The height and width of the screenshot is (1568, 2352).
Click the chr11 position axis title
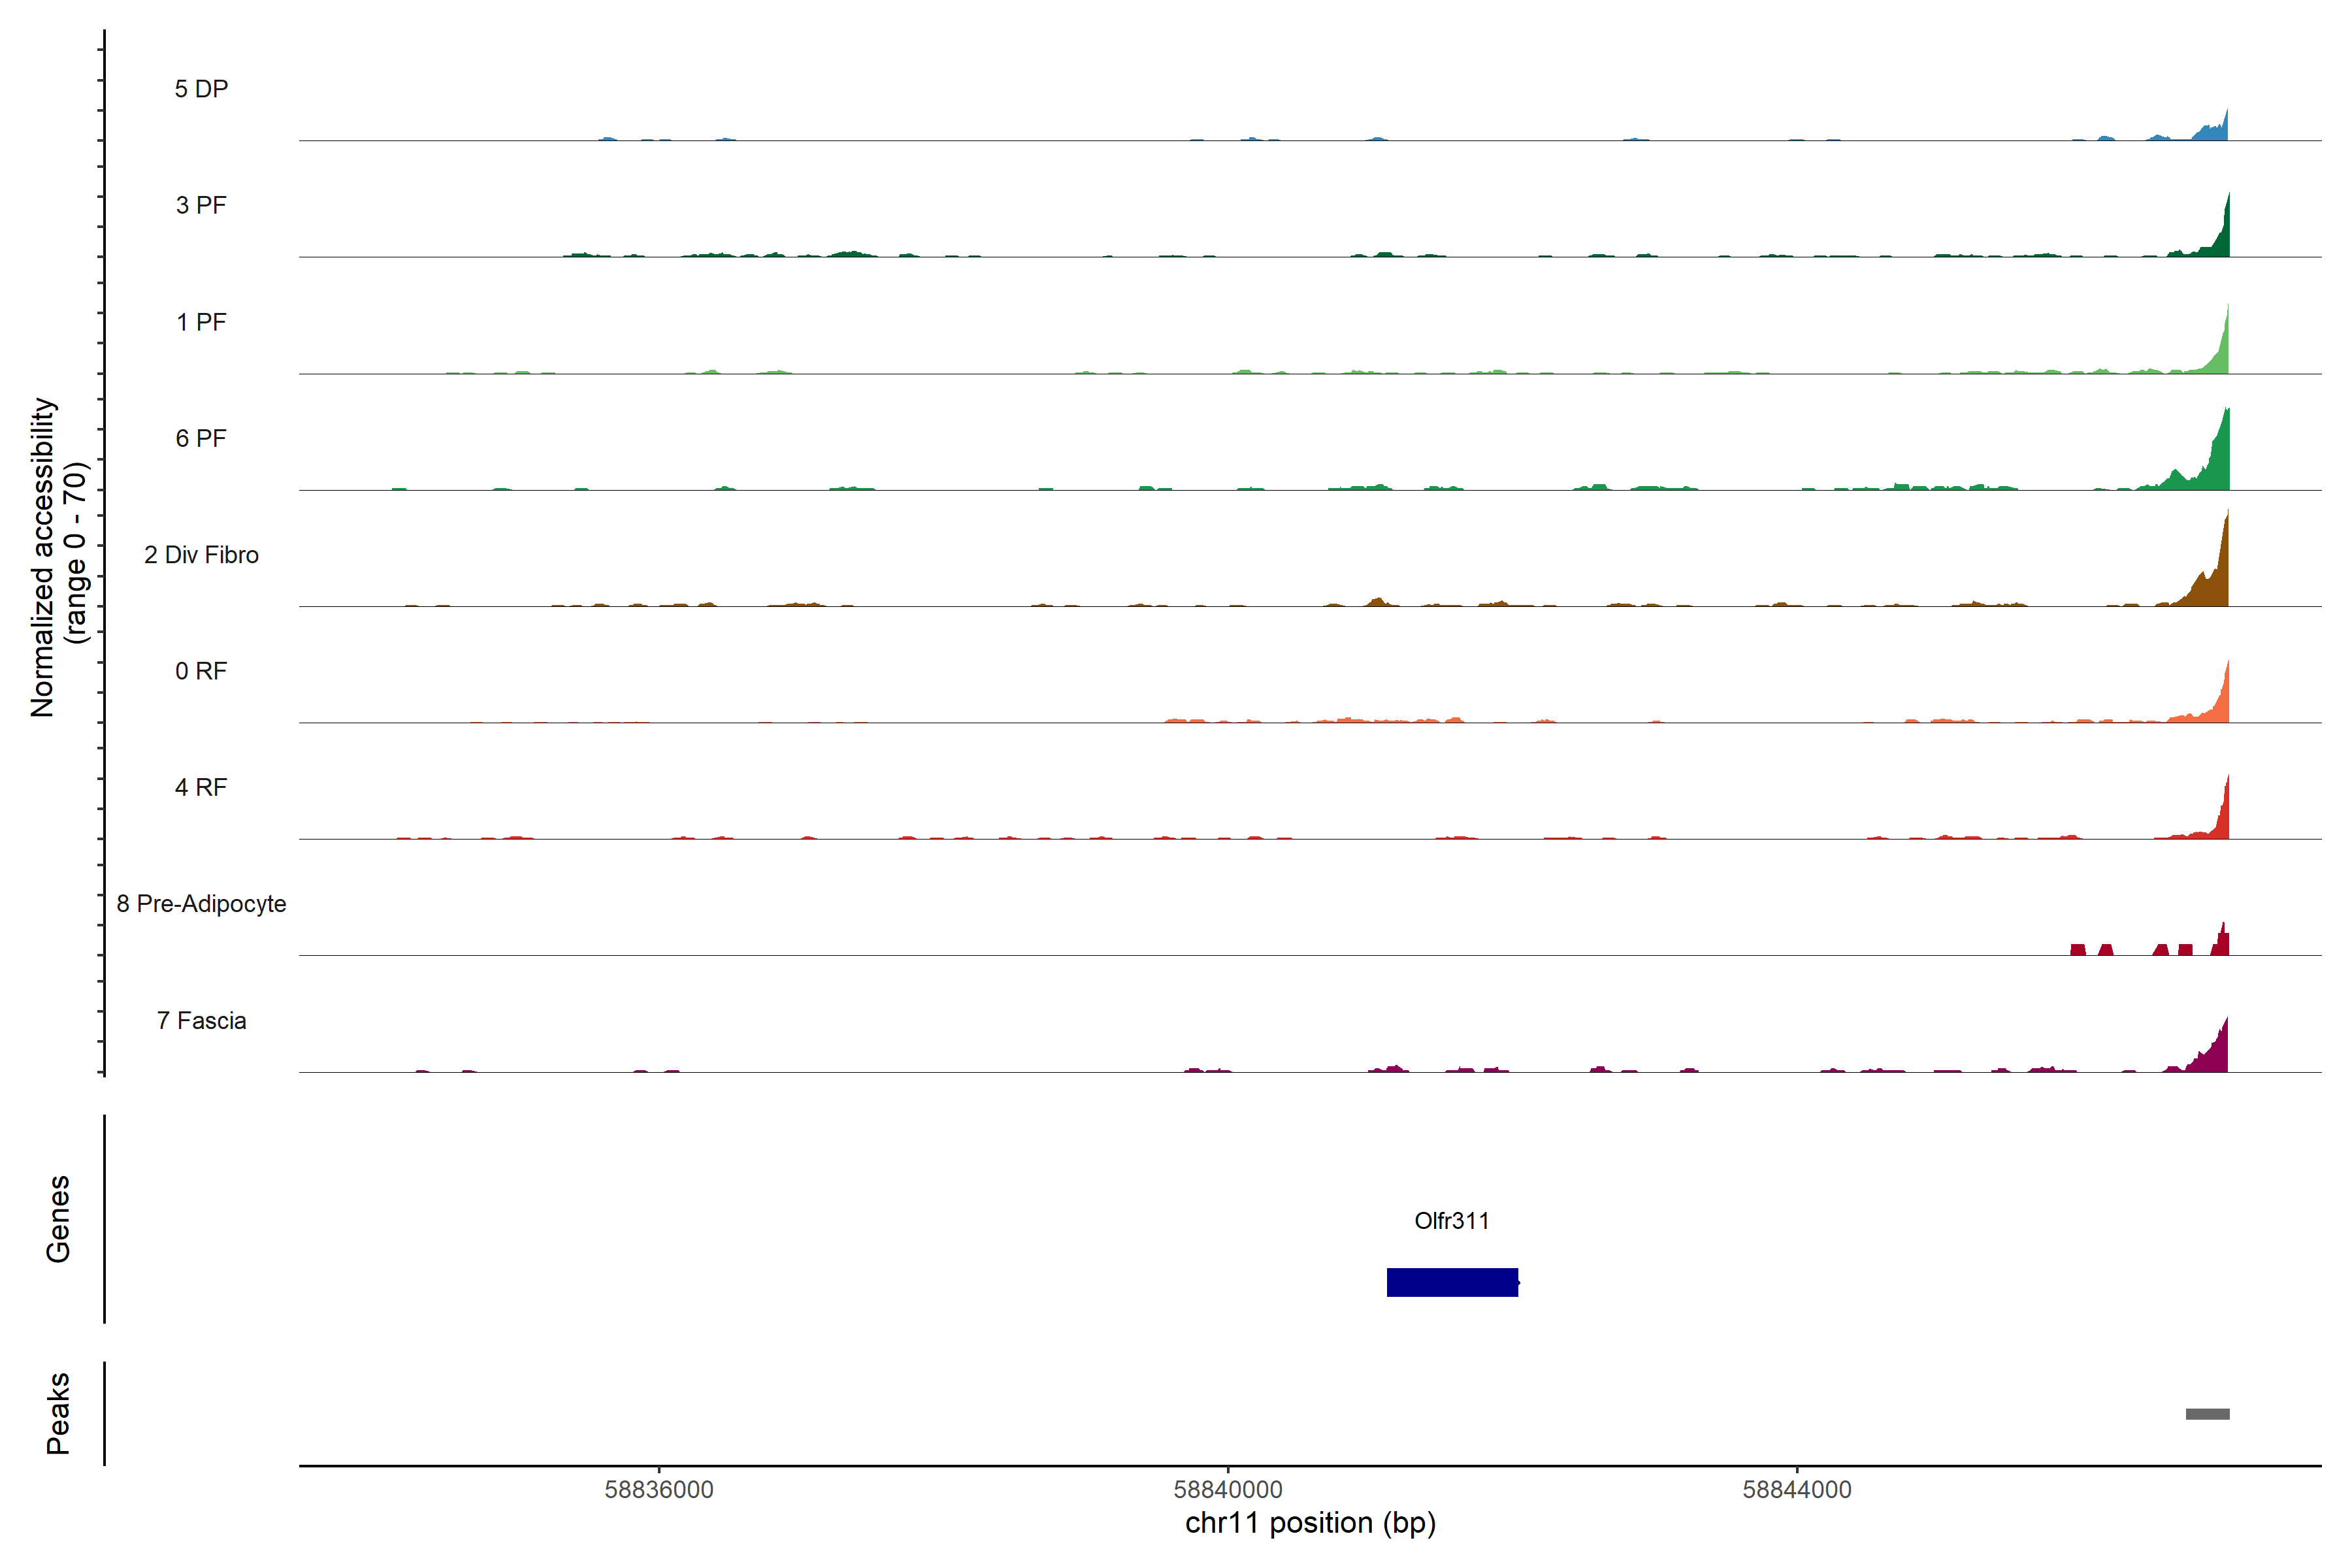point(1310,1523)
